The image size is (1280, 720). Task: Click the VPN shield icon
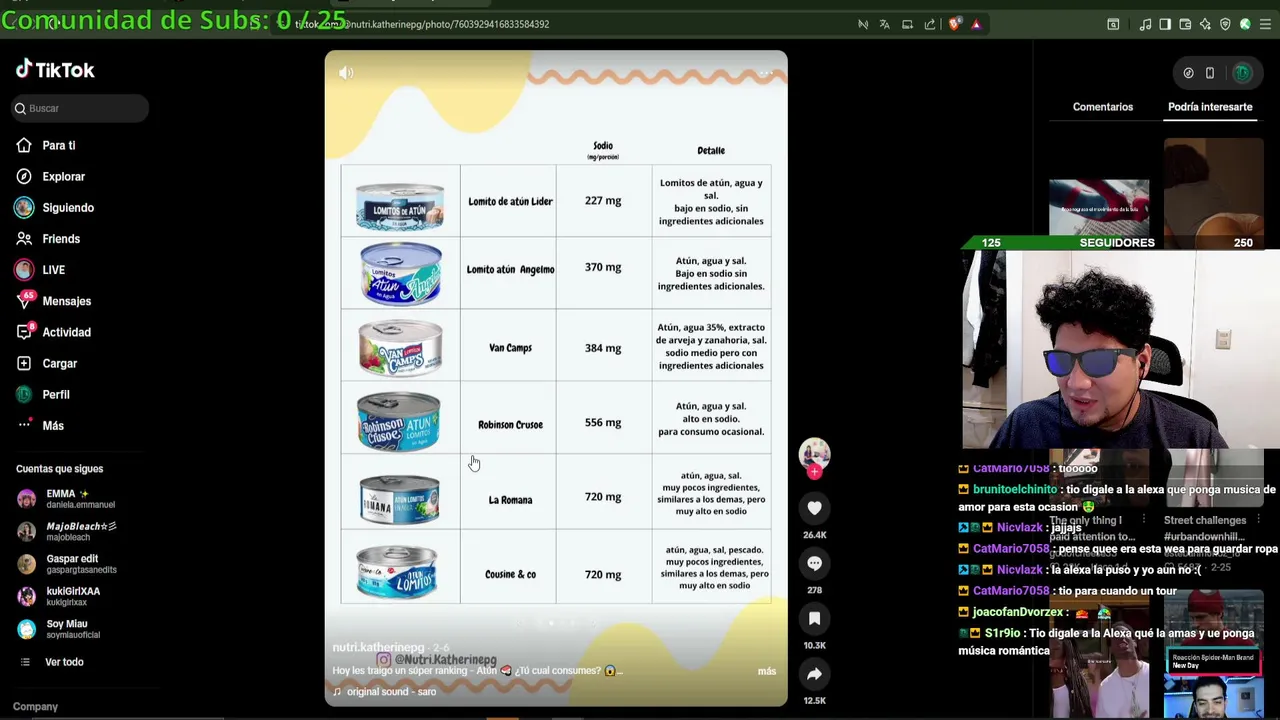pos(1225,24)
